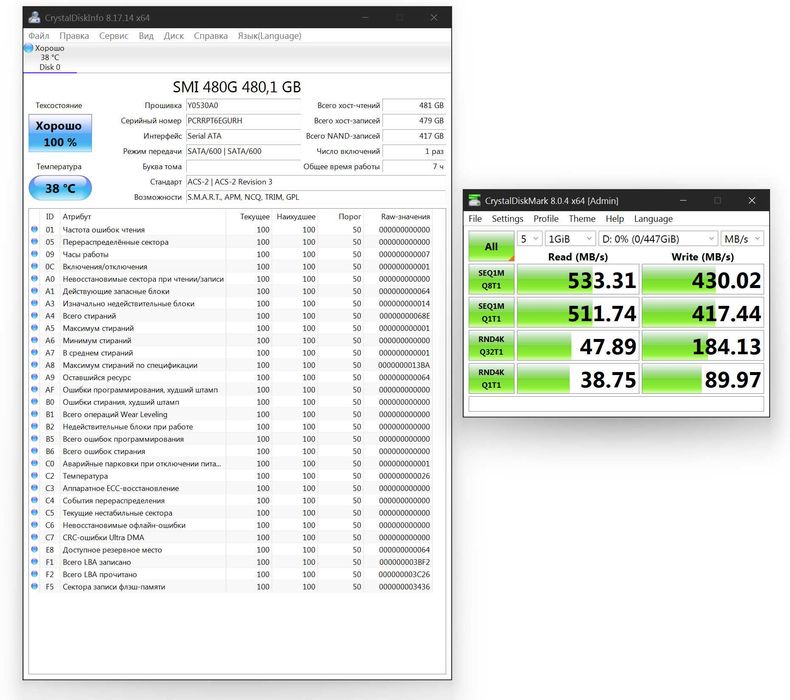The width and height of the screenshot is (790, 700).
Task: Click the CrystalDiskInfo title bar app icon
Action: 34,18
